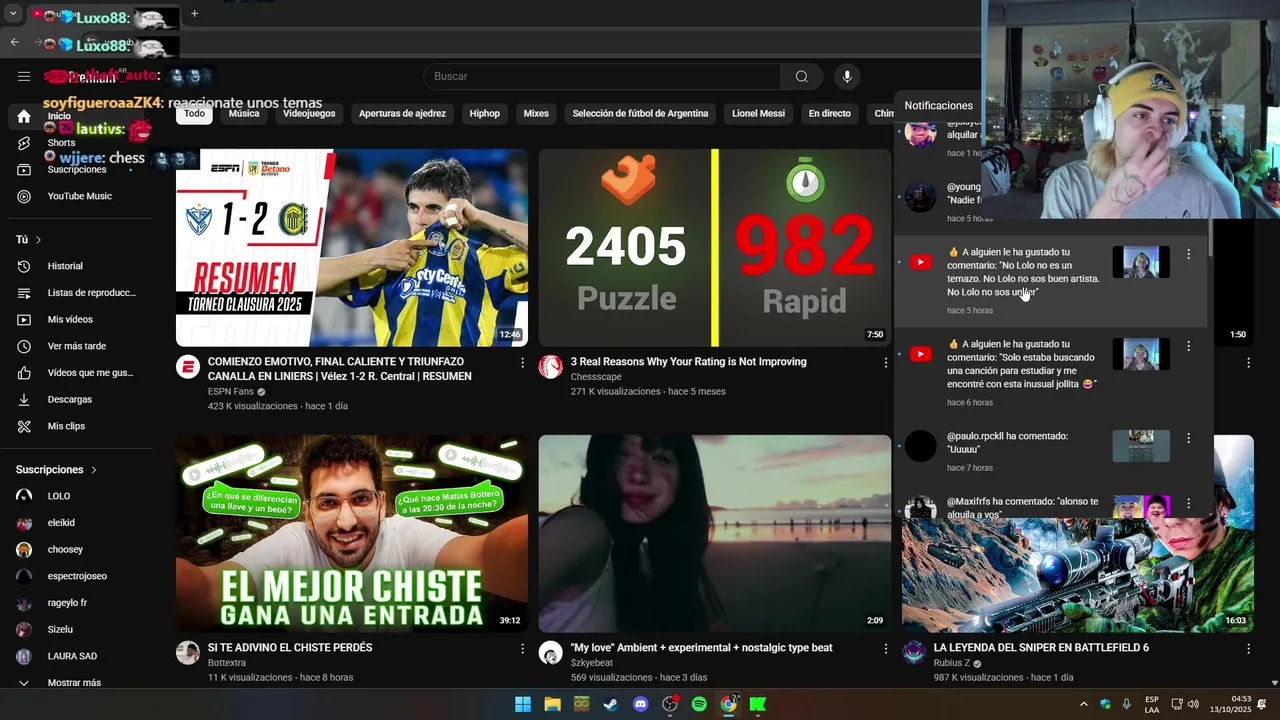Open options for 'No Lolo' notification
Image resolution: width=1280 pixels, height=720 pixels.
click(x=1188, y=254)
